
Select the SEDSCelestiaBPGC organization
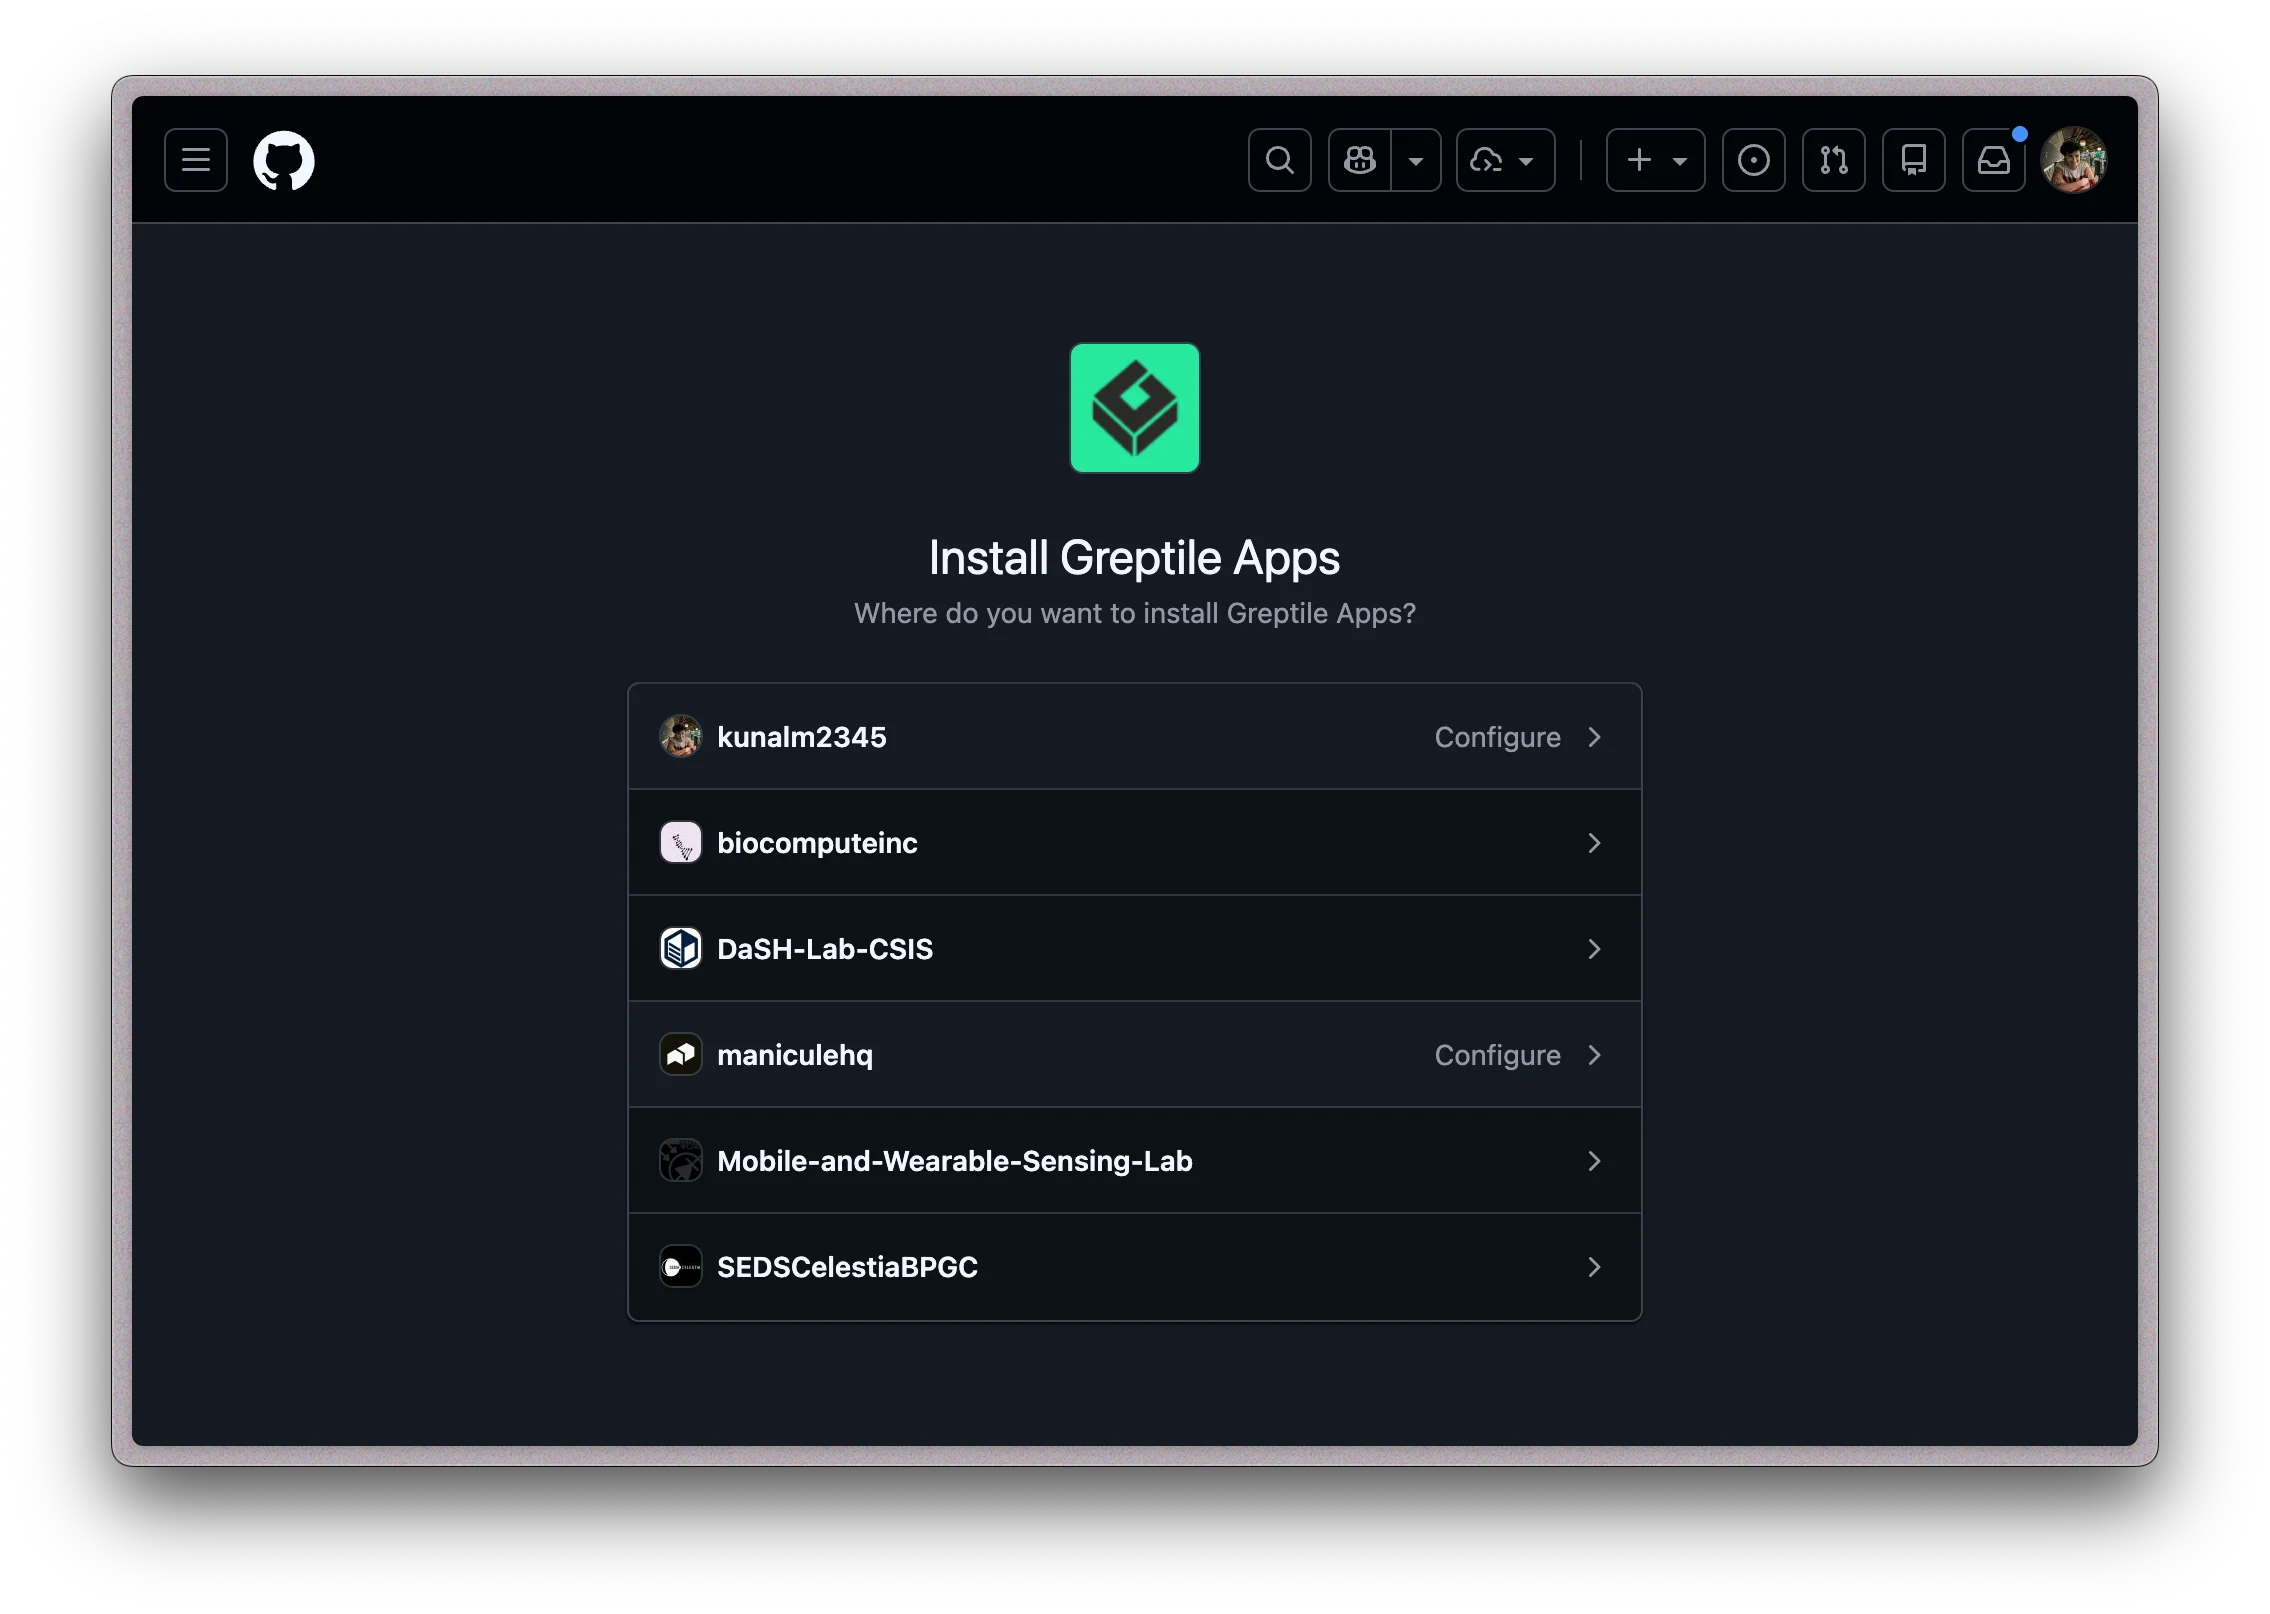[x=1135, y=1267]
